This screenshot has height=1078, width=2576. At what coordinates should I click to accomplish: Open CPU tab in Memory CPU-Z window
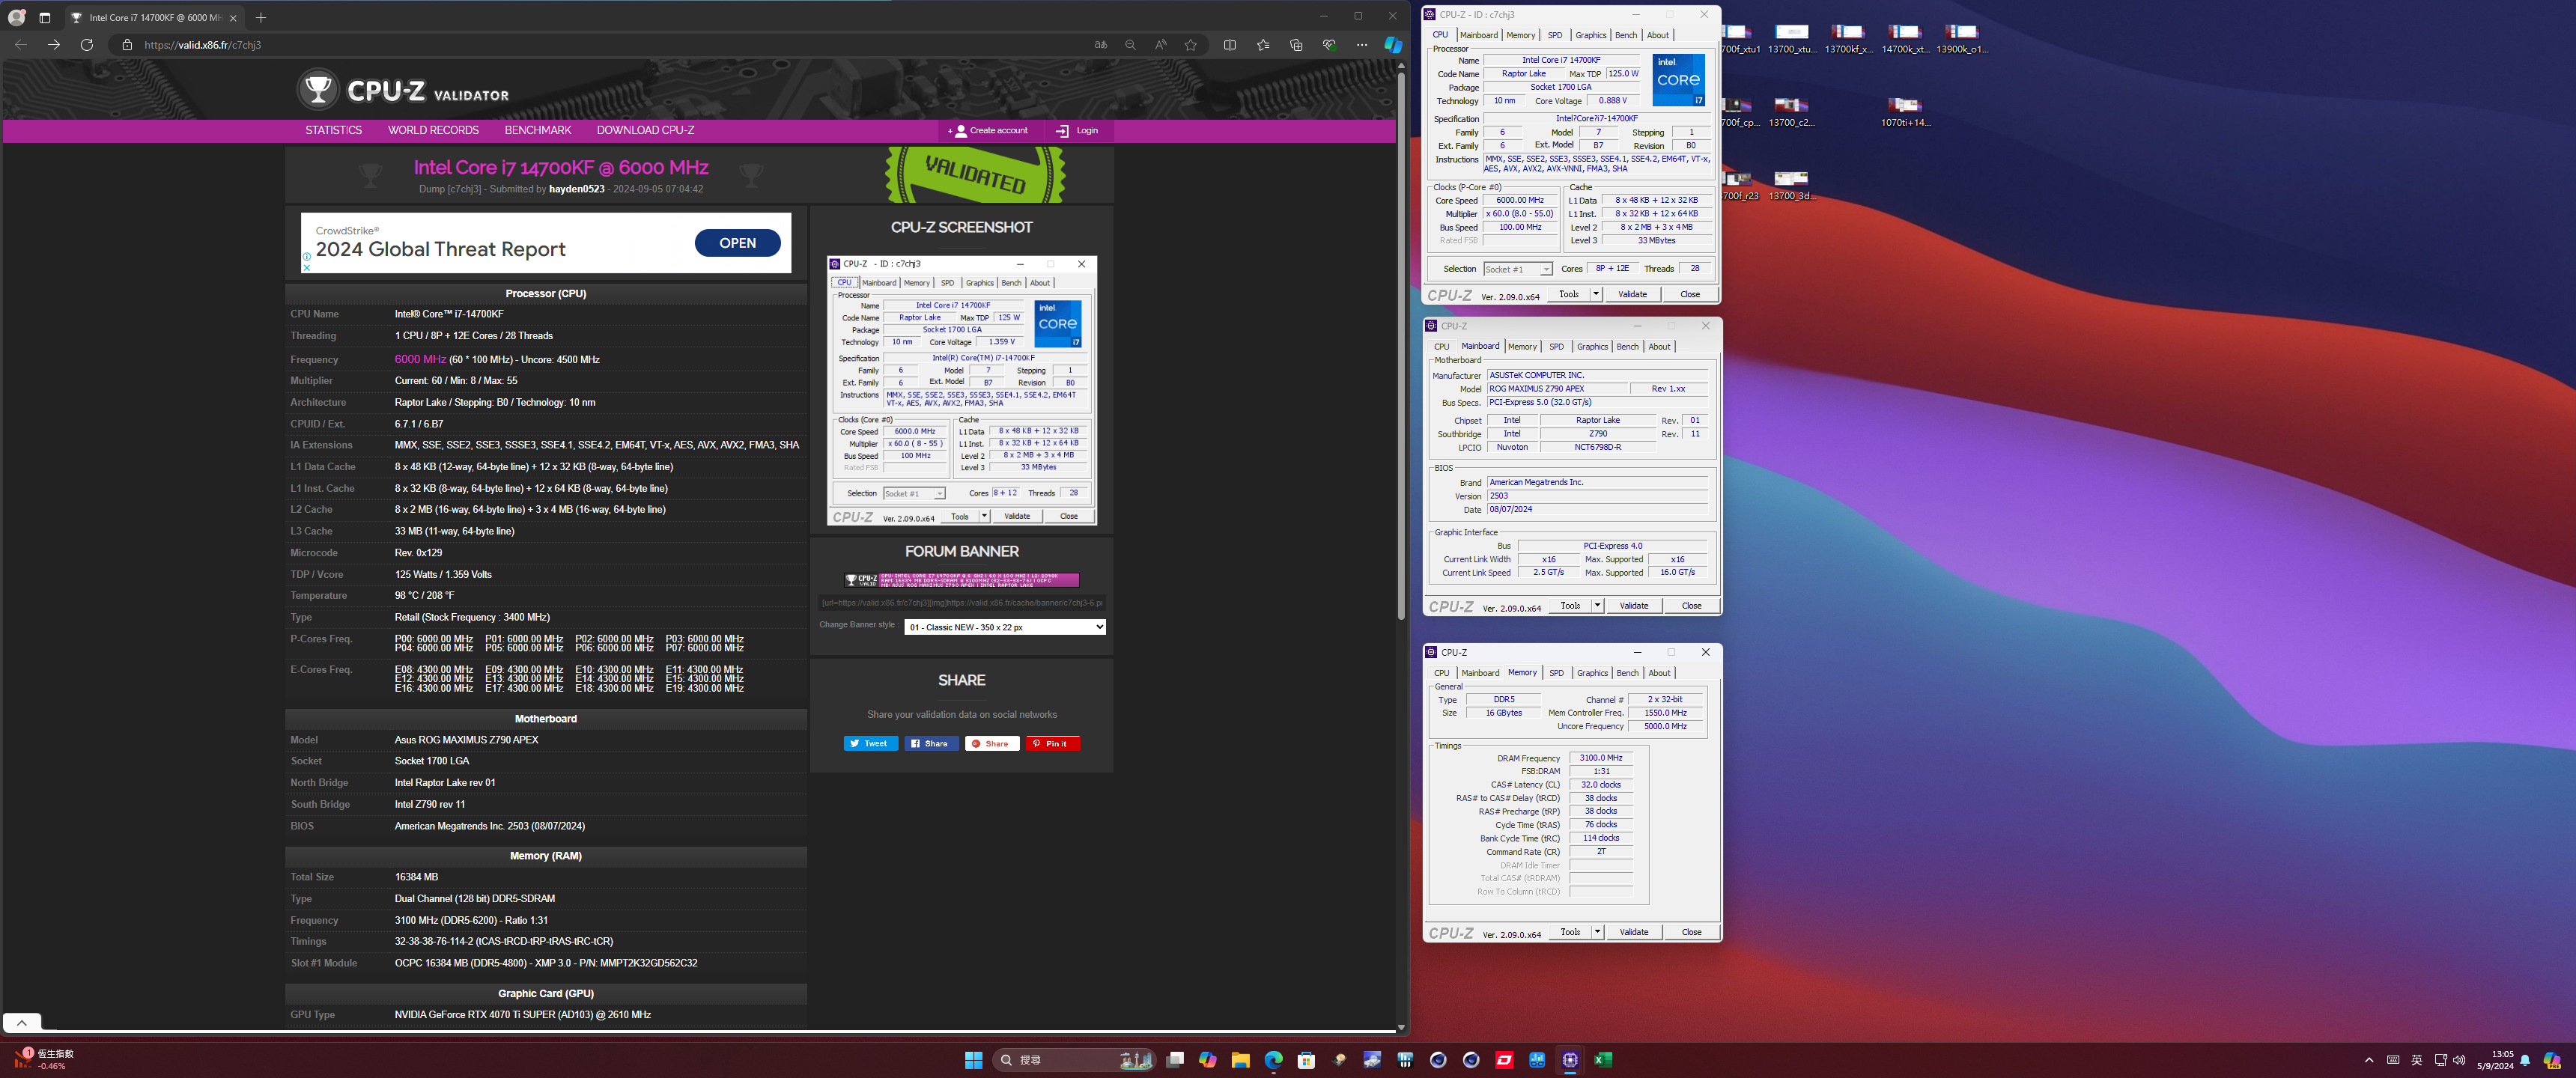coord(1441,673)
